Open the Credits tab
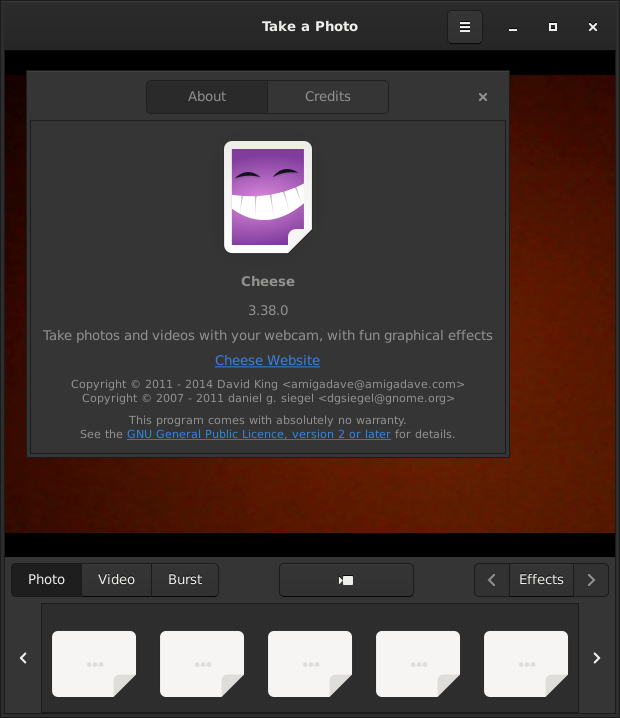The height and width of the screenshot is (718, 620). (x=328, y=97)
